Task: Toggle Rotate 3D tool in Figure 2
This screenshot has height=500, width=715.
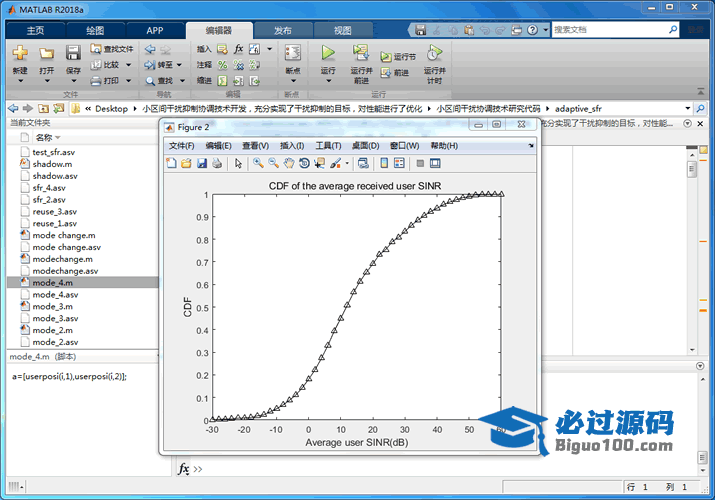Action: (x=304, y=163)
